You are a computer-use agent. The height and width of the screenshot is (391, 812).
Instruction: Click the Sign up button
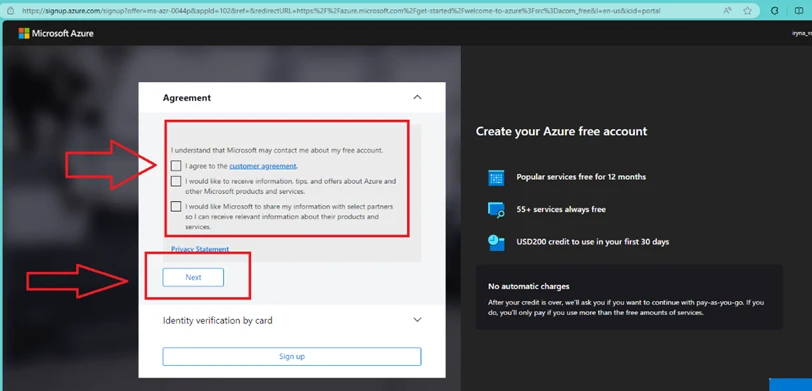292,356
